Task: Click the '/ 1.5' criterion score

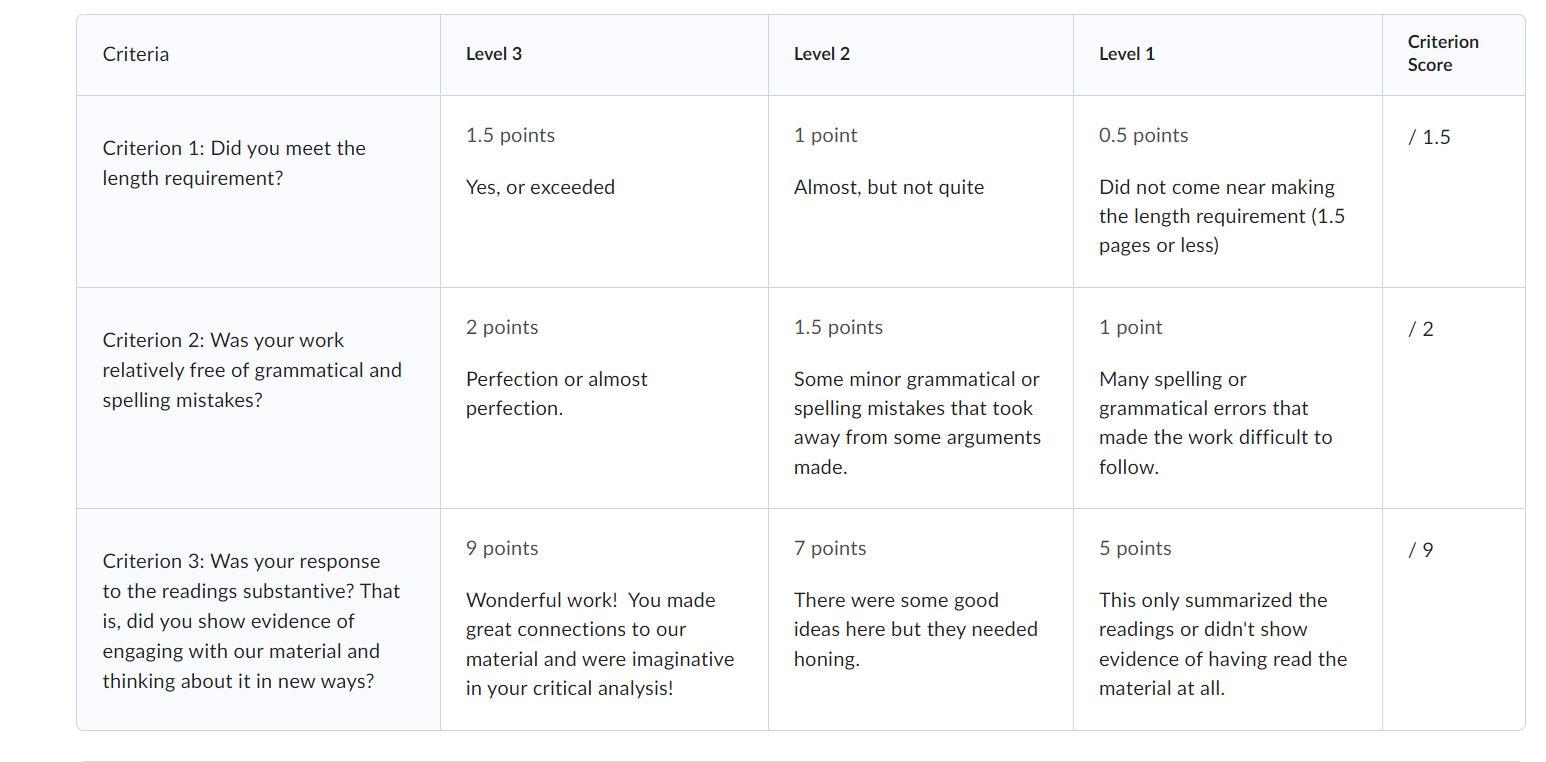Action: pos(1429,137)
